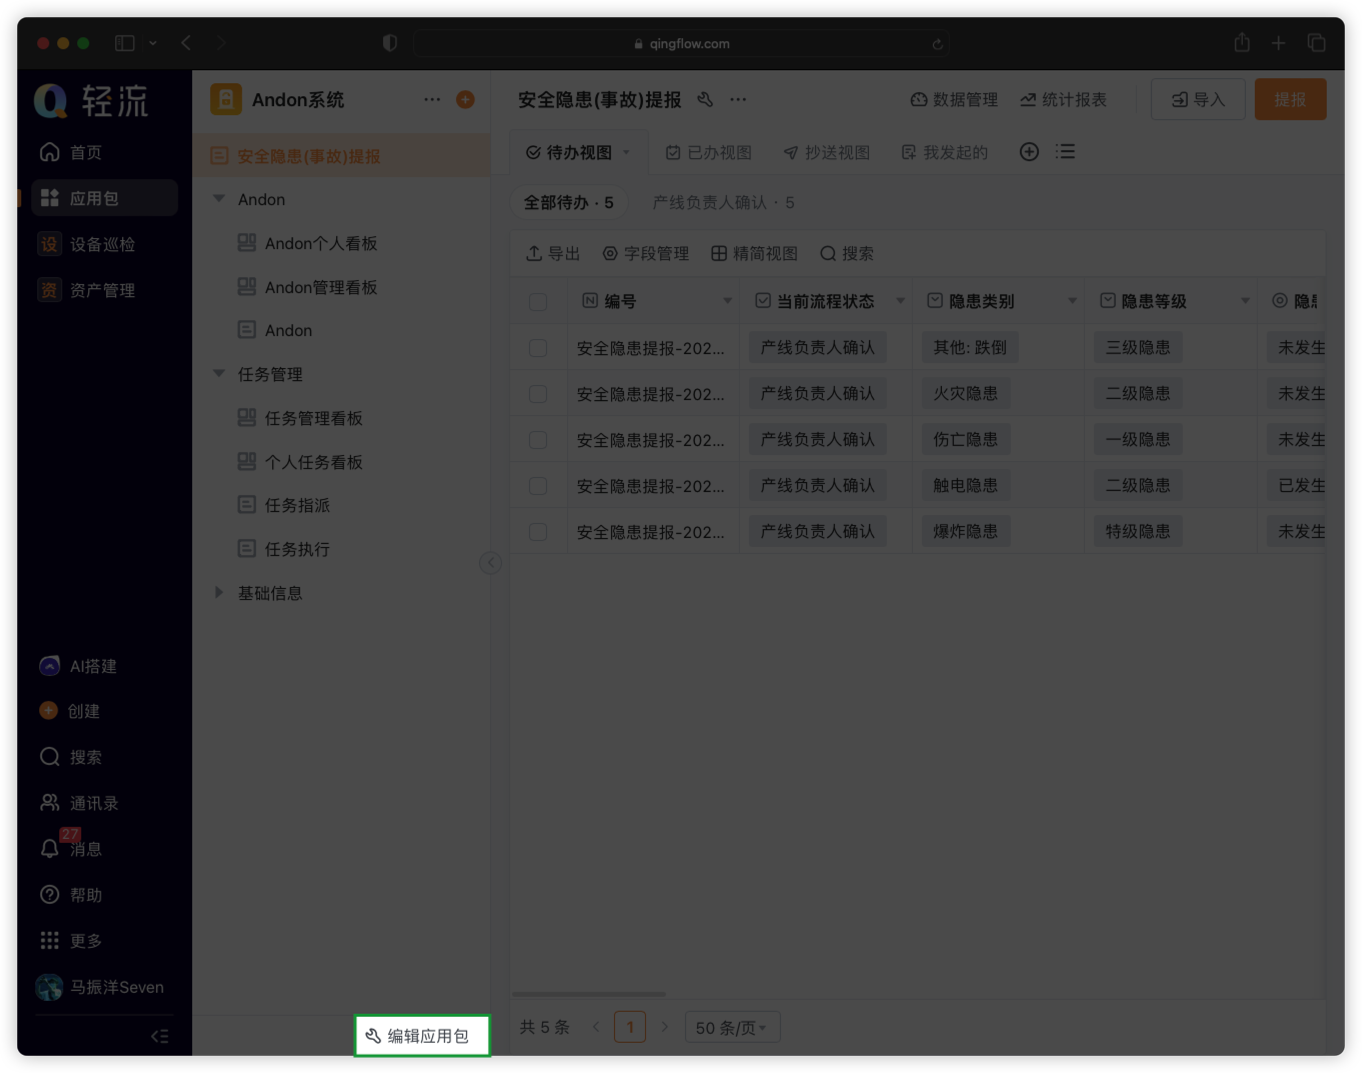Open the 50 条/页 page size dropdown
The image size is (1362, 1073).
coord(732,1028)
